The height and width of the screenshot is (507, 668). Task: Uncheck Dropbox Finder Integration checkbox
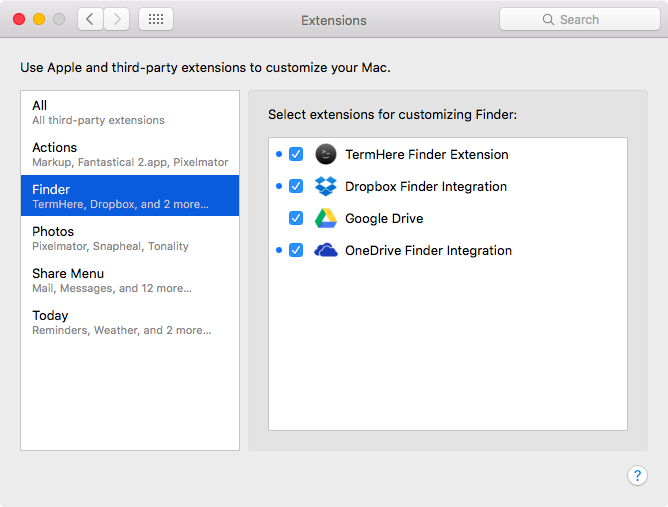pyautogui.click(x=296, y=186)
